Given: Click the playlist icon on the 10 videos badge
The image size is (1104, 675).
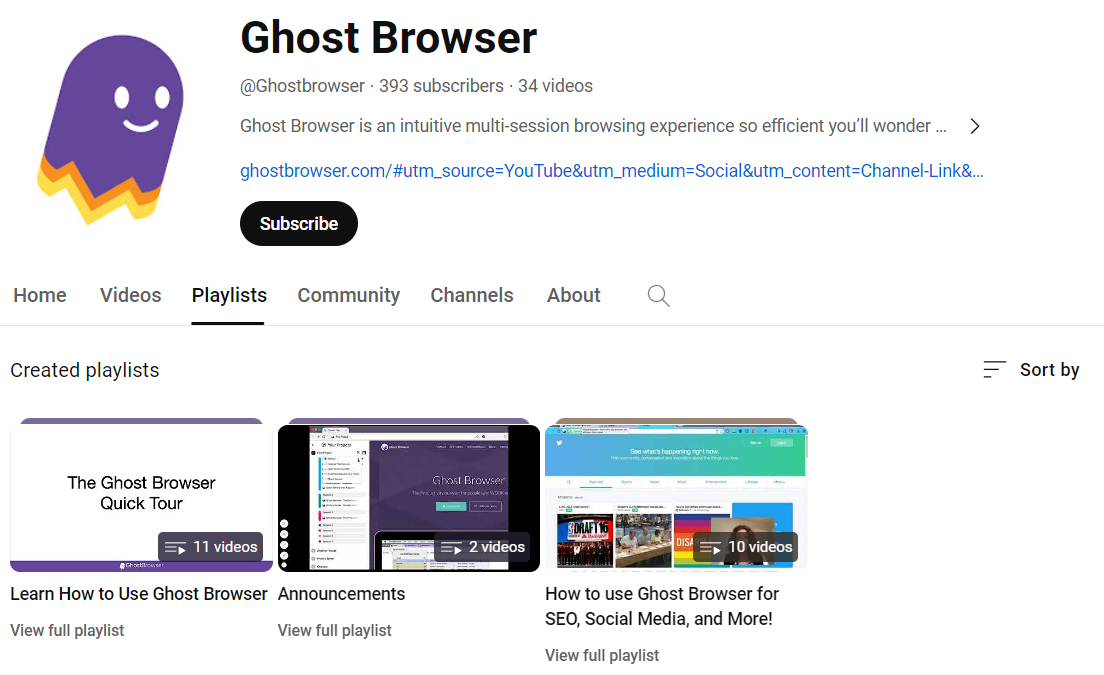Looking at the screenshot, I should pos(712,547).
